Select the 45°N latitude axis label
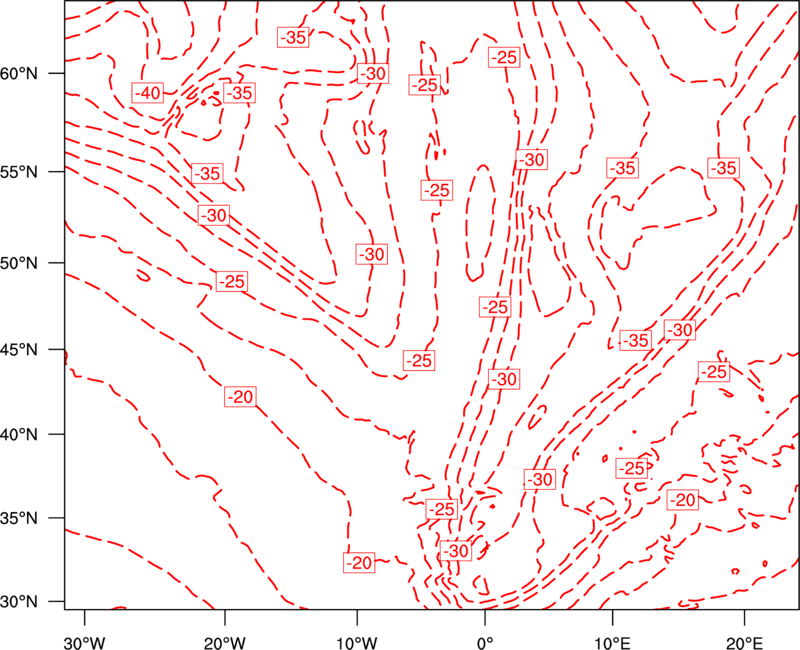 pos(19,350)
